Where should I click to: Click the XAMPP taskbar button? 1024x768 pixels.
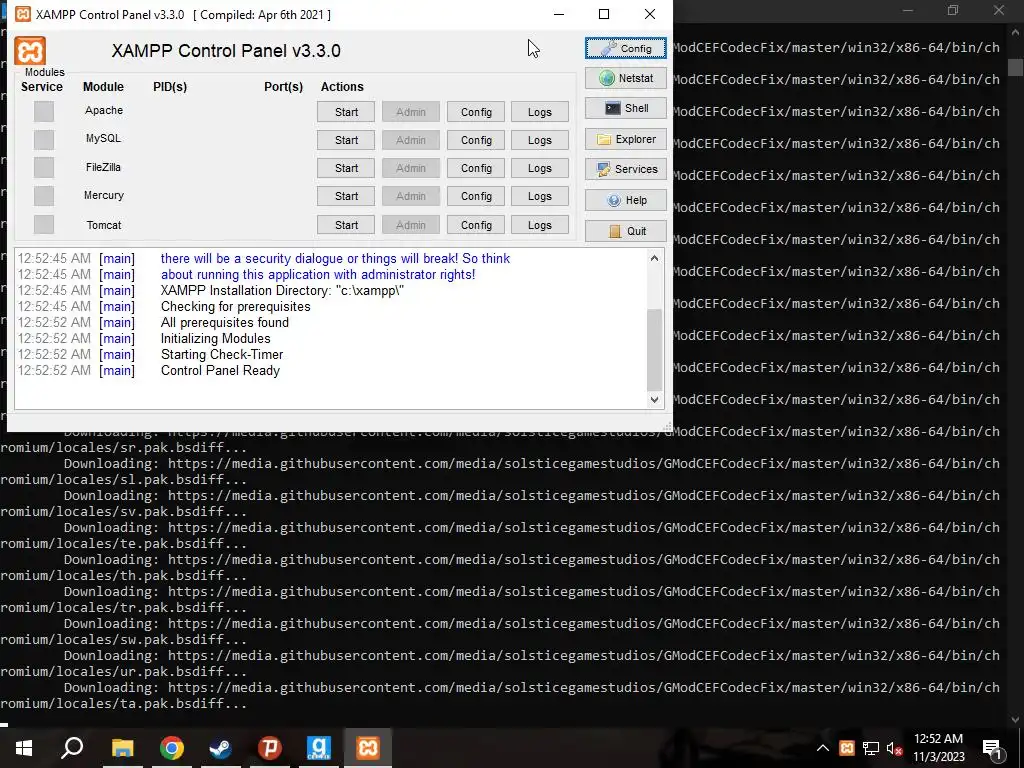368,748
